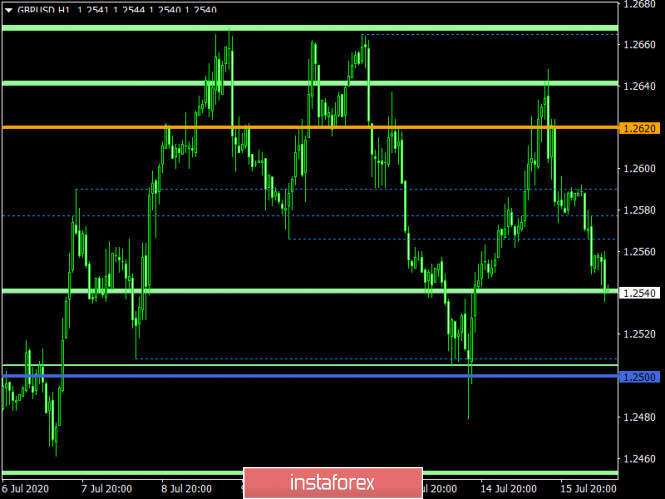Click the topmost green horizontal level line
The height and width of the screenshot is (499, 665).
coord(300,28)
